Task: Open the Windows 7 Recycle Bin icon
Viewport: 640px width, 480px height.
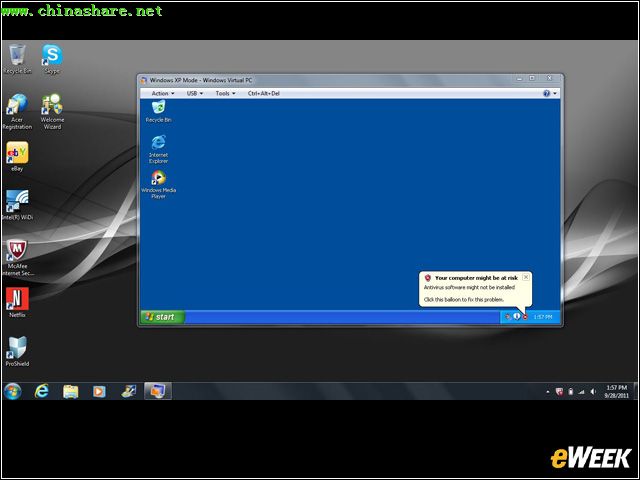Action: click(17, 59)
